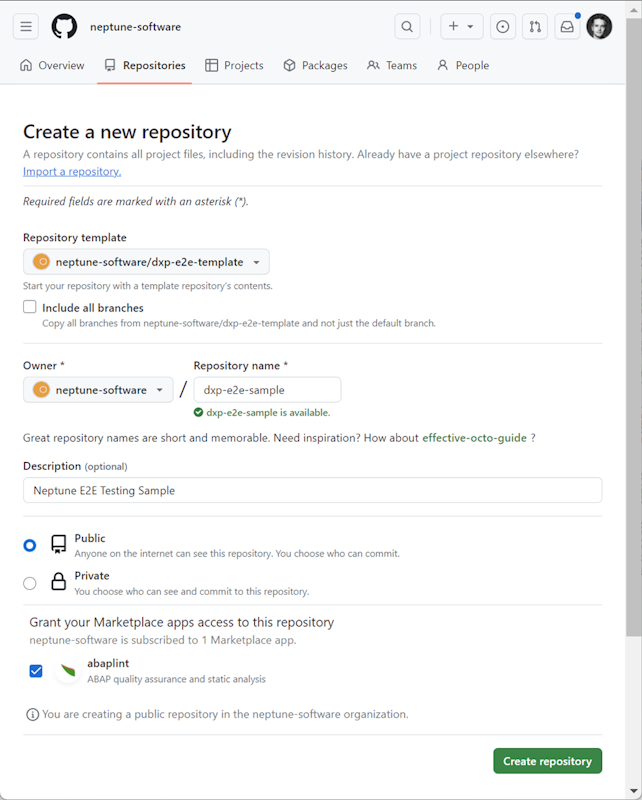Expand the plus create-new dropdown caret

pos(471,27)
